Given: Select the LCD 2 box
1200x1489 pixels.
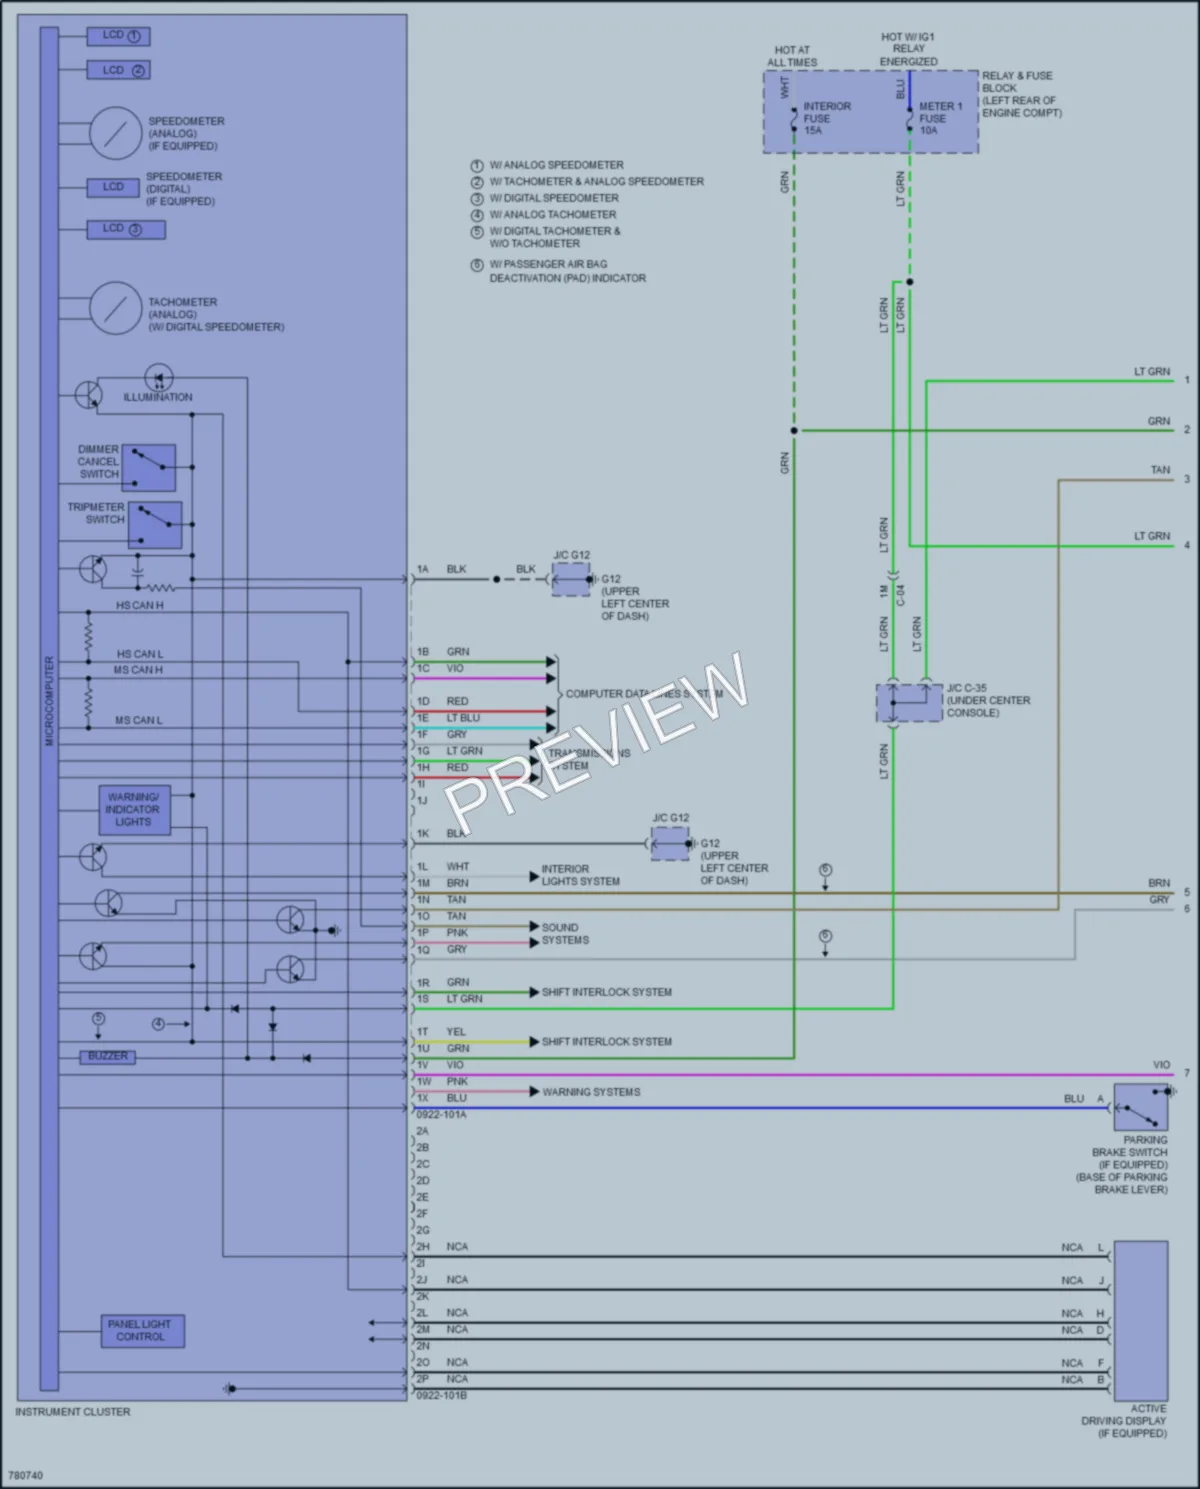Looking at the screenshot, I should [119, 70].
